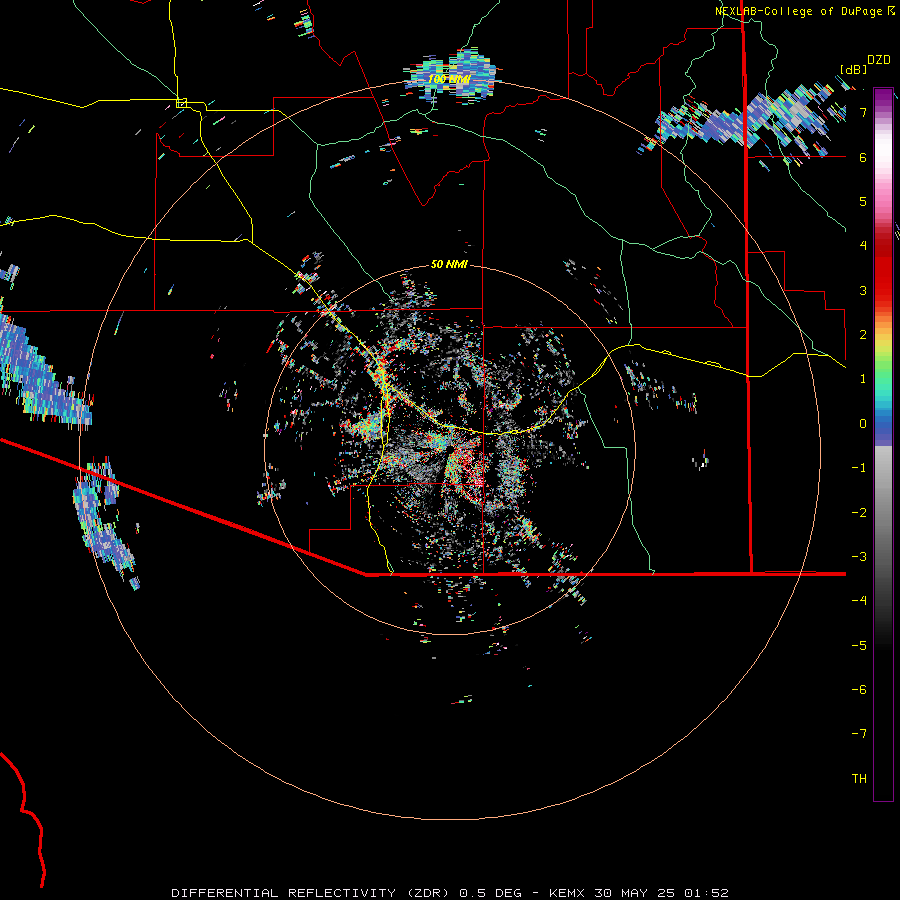The width and height of the screenshot is (900, 900).
Task: Click the -3 dB tick on the color scale
Action: (x=859, y=557)
